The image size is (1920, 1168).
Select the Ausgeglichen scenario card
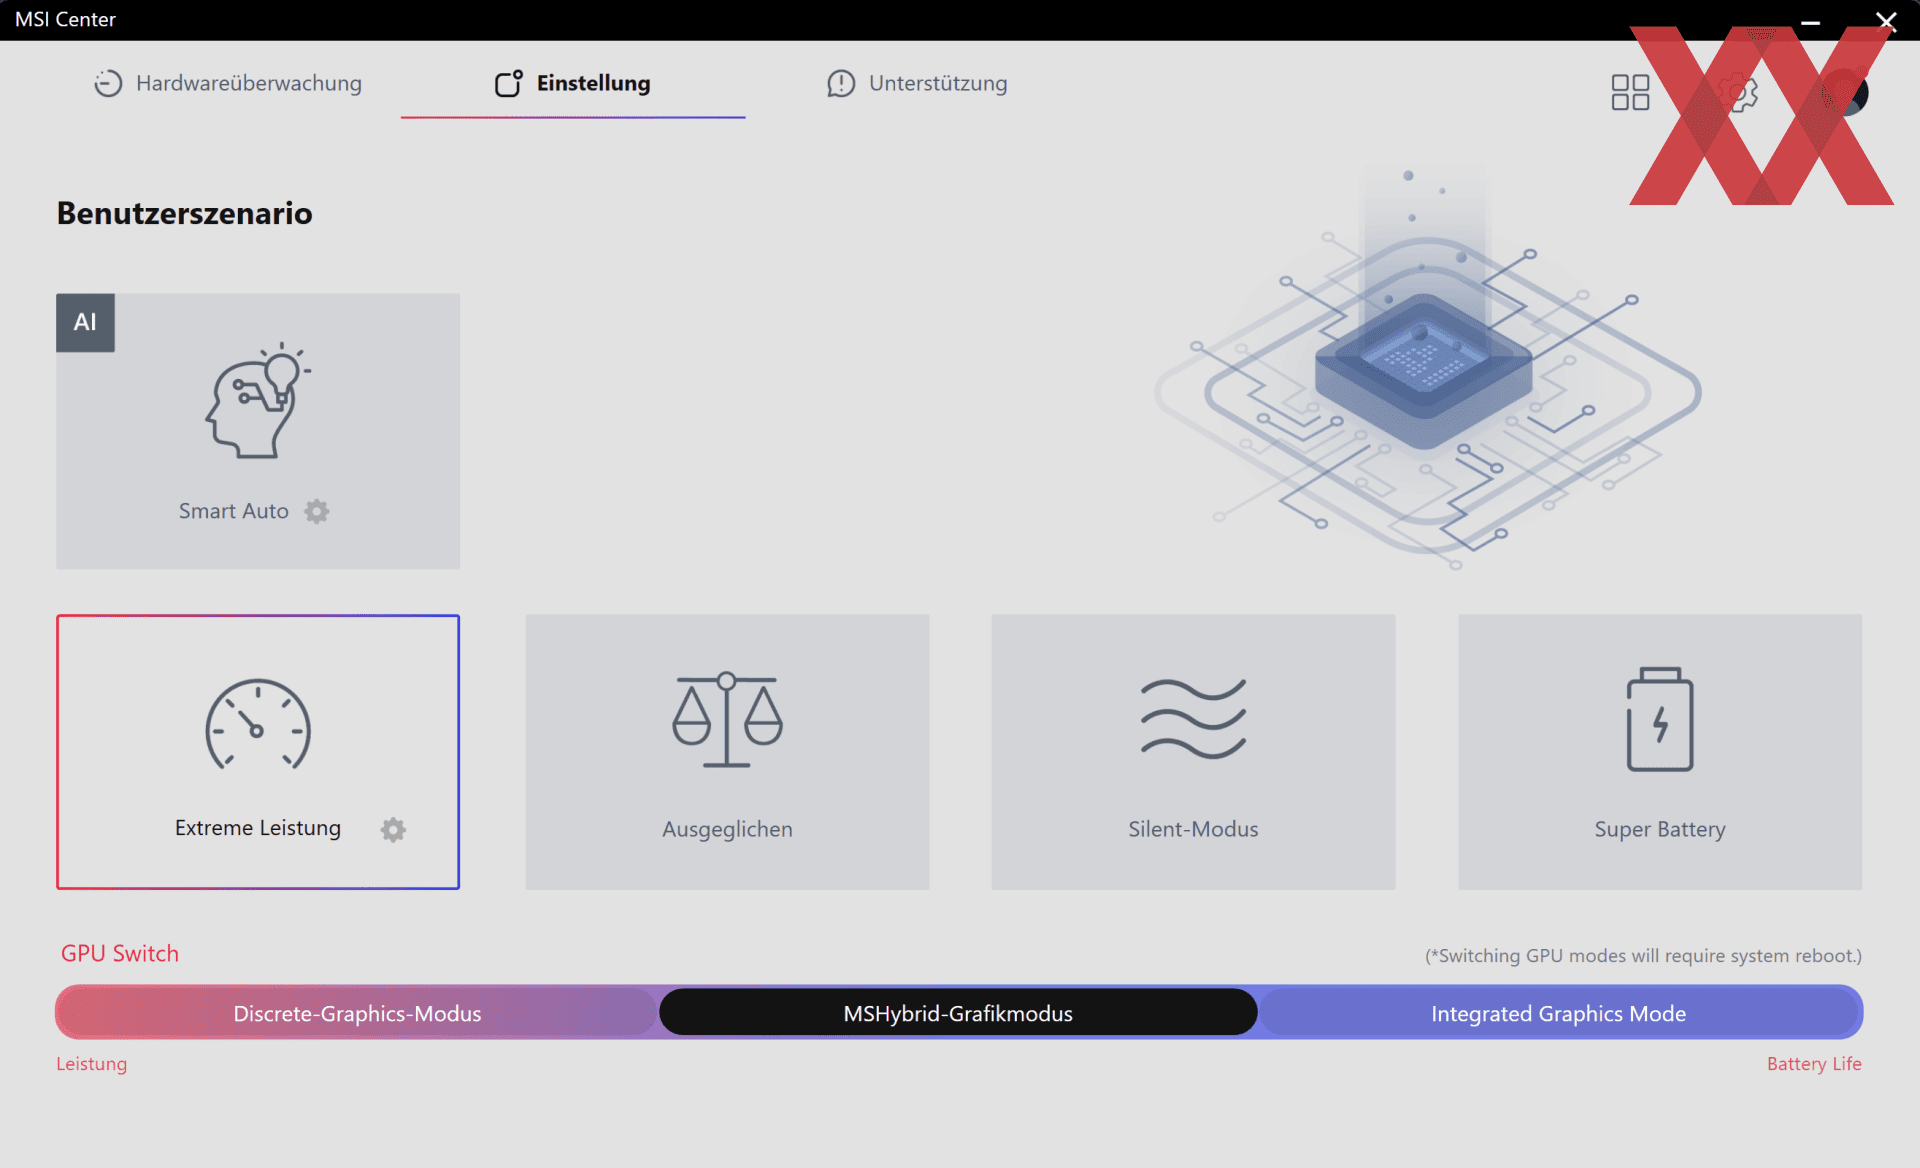pyautogui.click(x=727, y=752)
